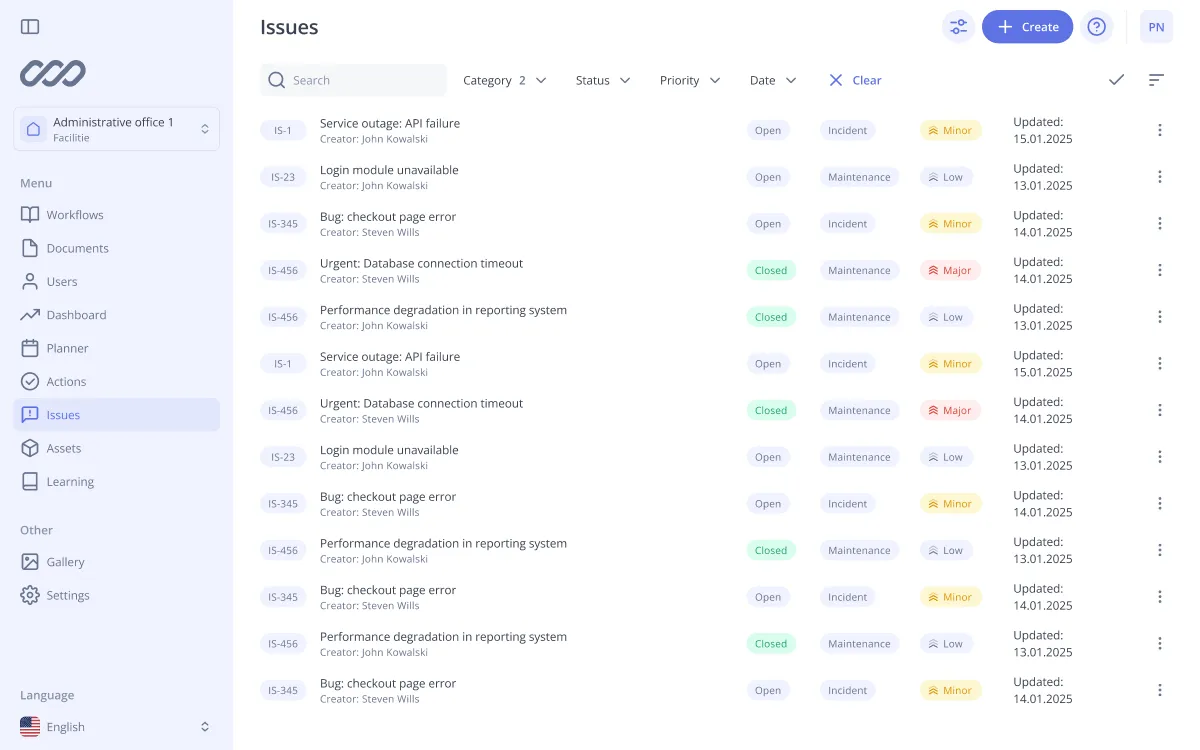Click the checkmark select-all icon
This screenshot has height=750, width=1200.
[1116, 80]
